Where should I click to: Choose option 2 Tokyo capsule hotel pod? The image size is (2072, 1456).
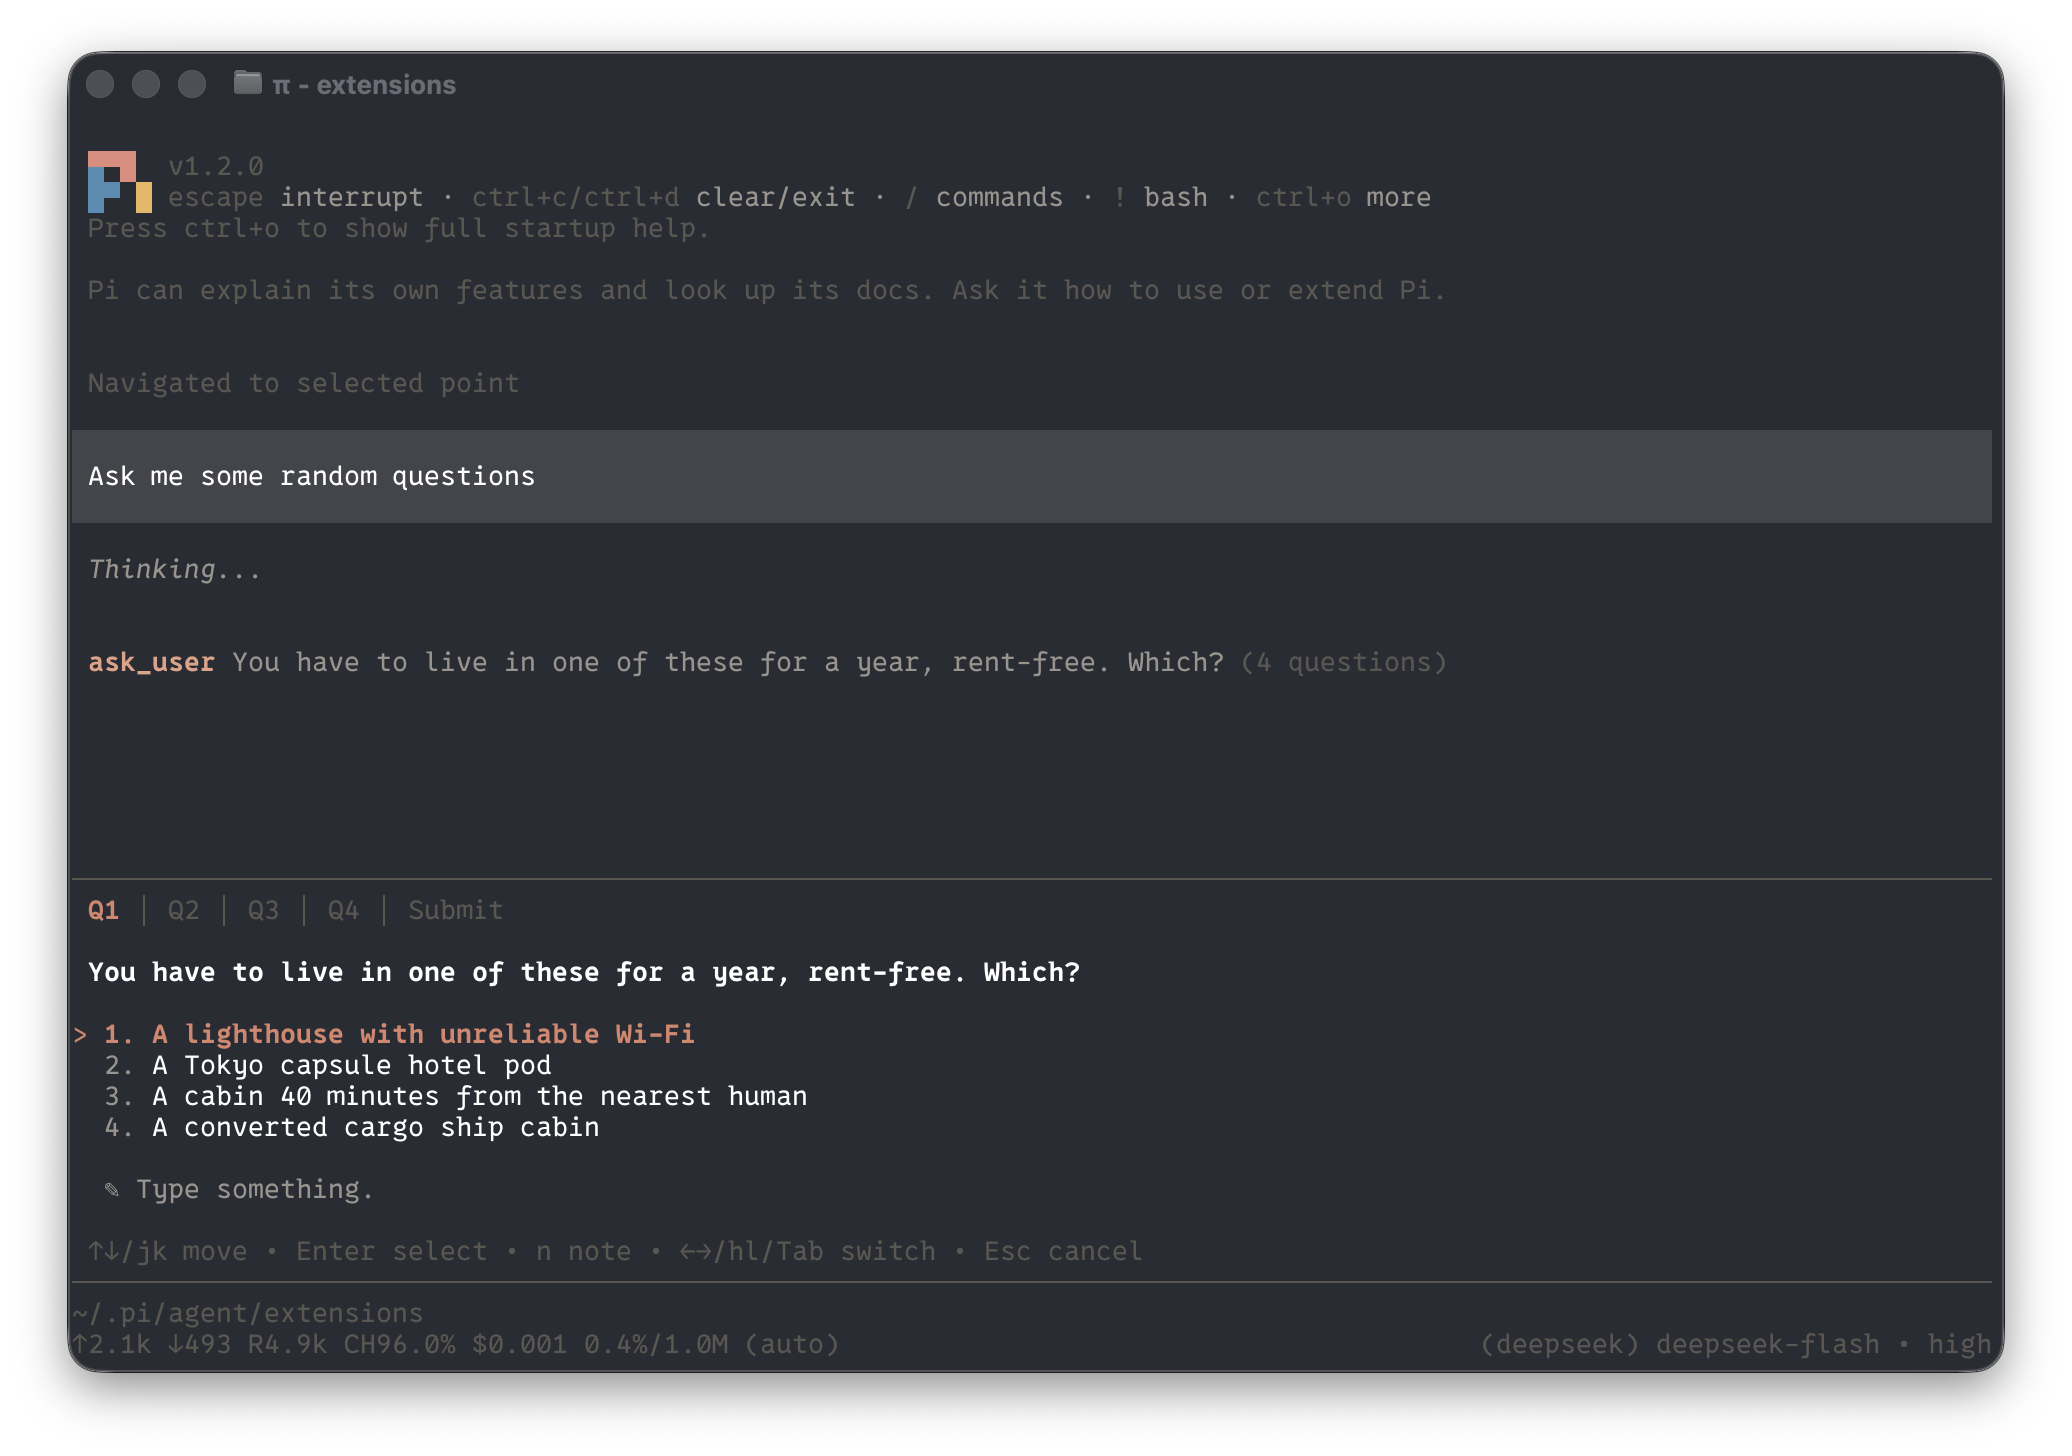[x=327, y=1065]
